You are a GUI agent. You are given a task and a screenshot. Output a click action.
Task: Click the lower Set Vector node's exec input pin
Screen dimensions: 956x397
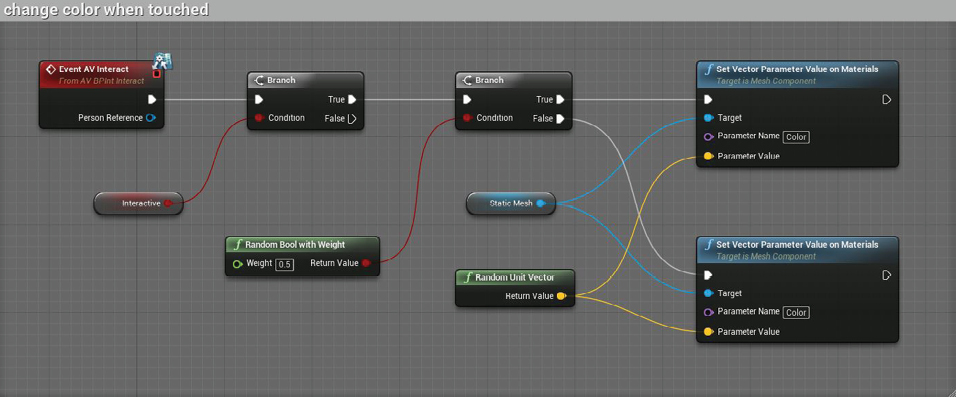pyautogui.click(x=708, y=276)
